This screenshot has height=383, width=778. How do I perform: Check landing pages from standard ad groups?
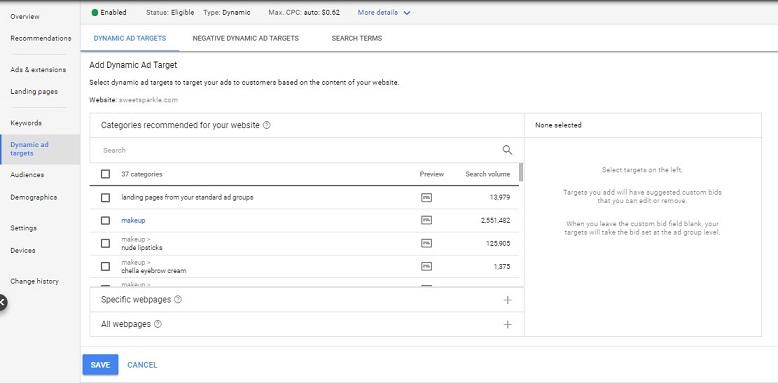(x=105, y=197)
